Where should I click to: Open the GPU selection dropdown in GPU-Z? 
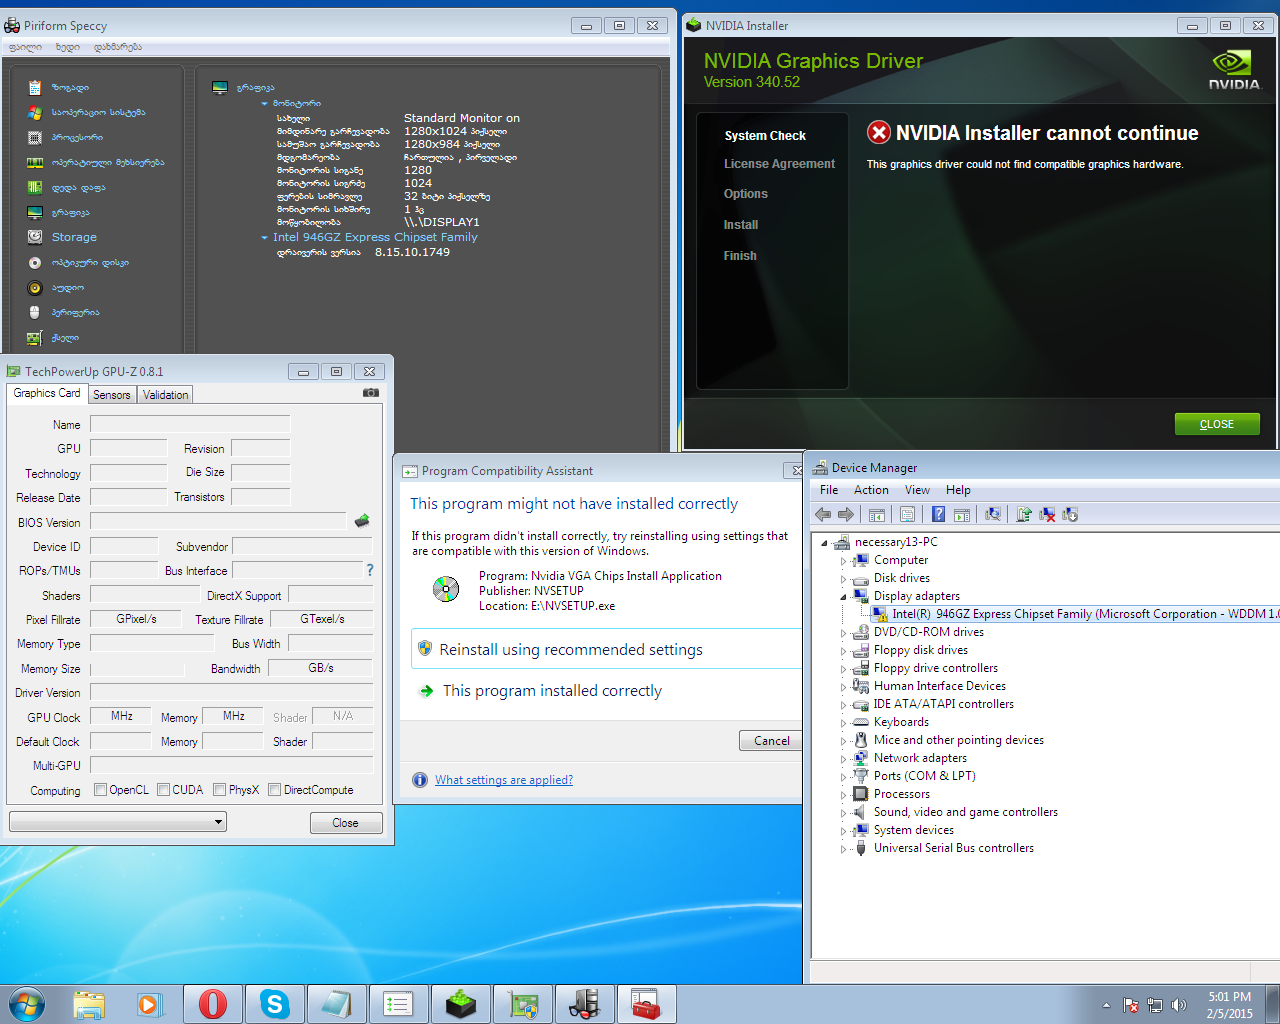pyautogui.click(x=118, y=822)
